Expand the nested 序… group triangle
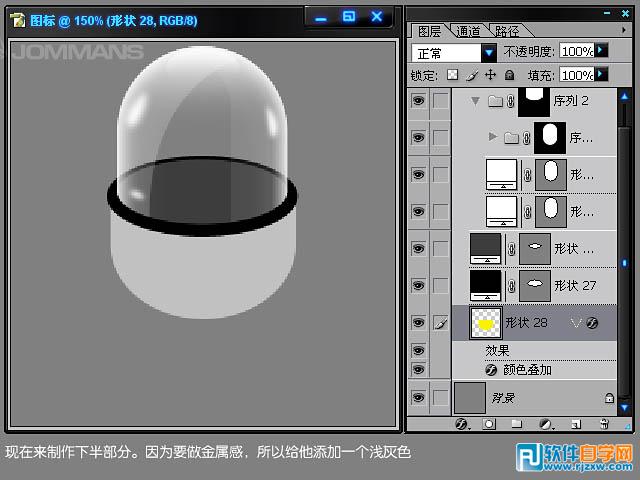 click(493, 136)
